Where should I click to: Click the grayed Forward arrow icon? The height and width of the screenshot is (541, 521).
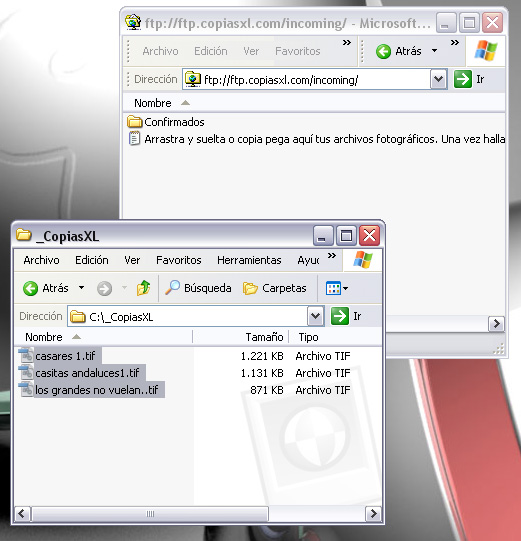[104, 288]
